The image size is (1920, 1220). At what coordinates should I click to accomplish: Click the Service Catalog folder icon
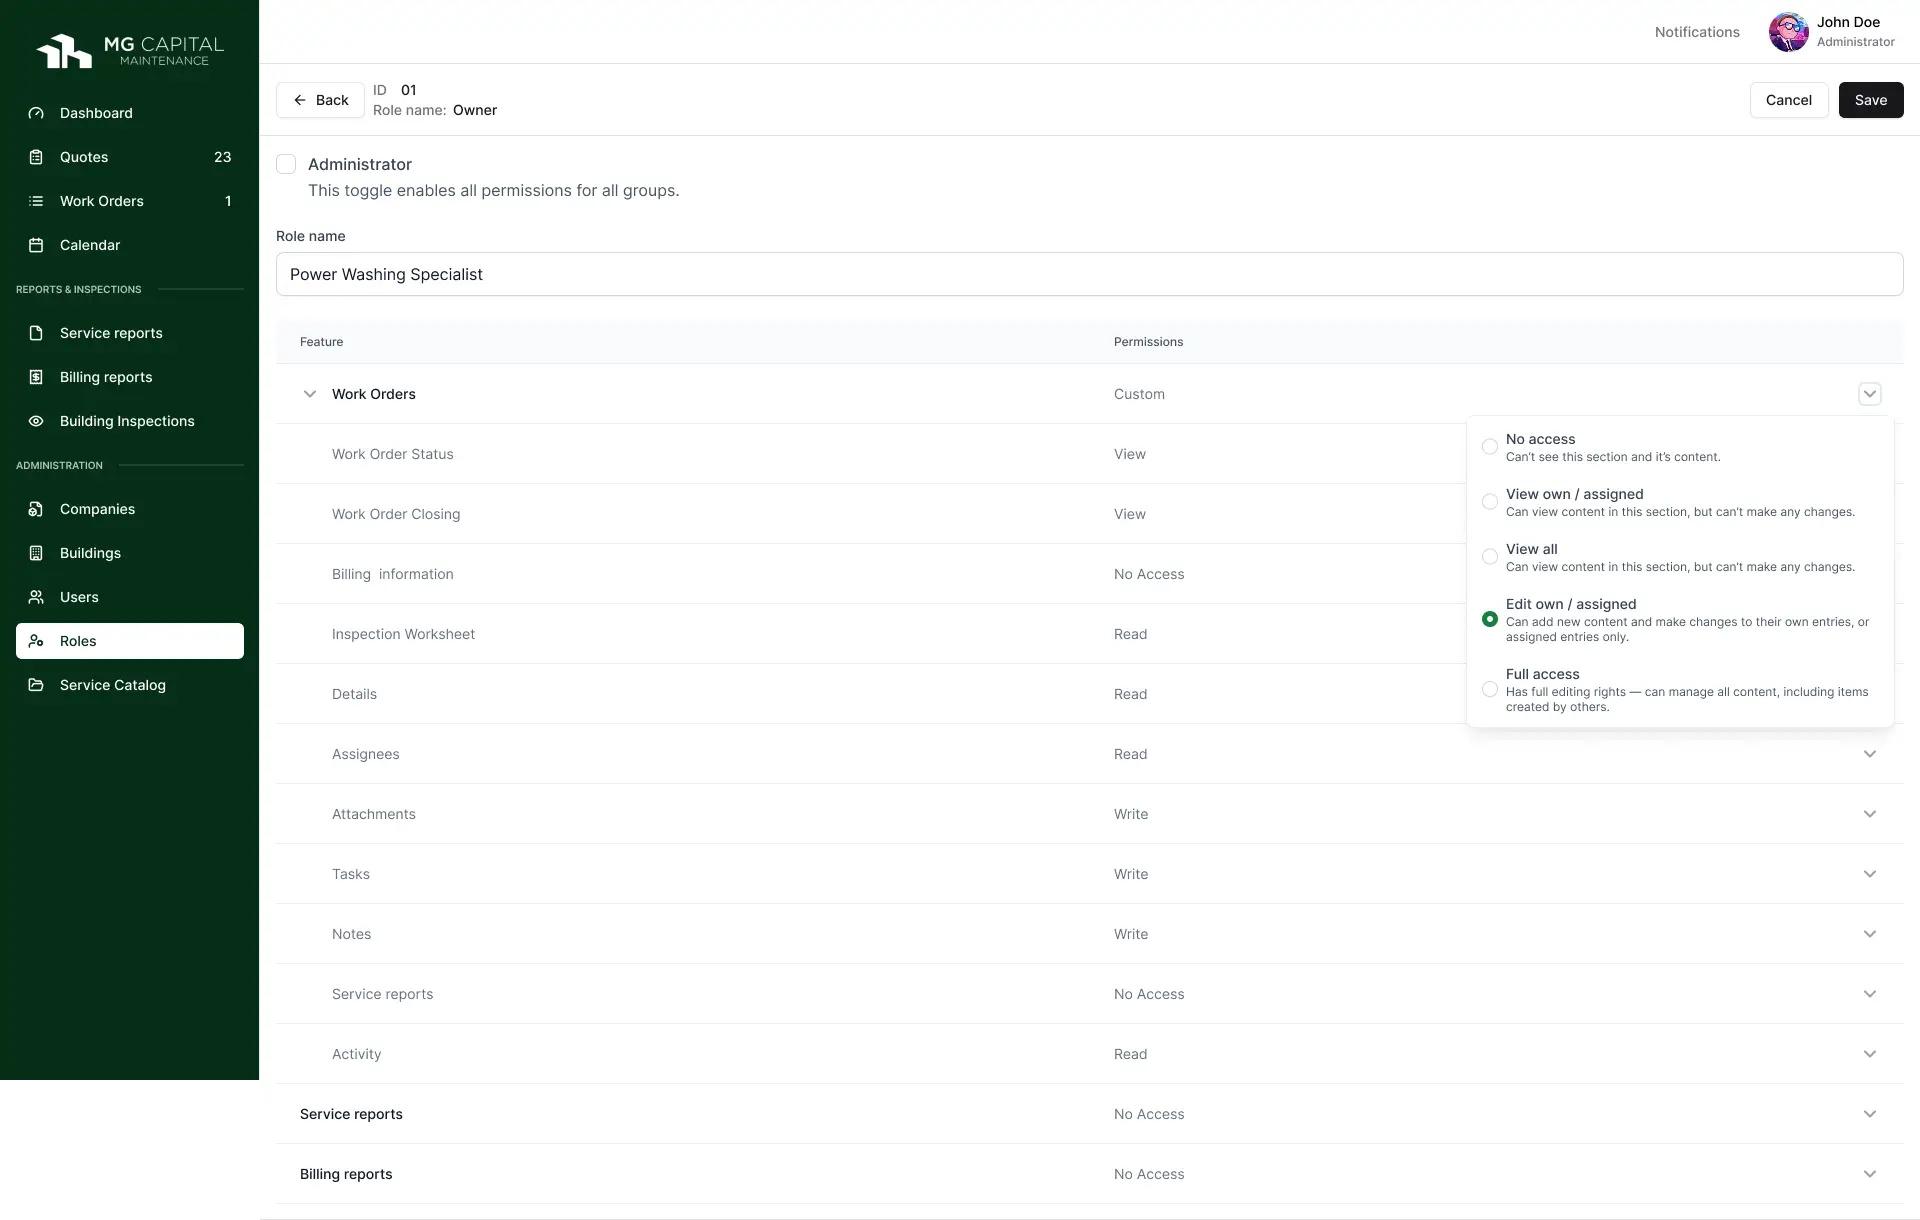point(36,685)
